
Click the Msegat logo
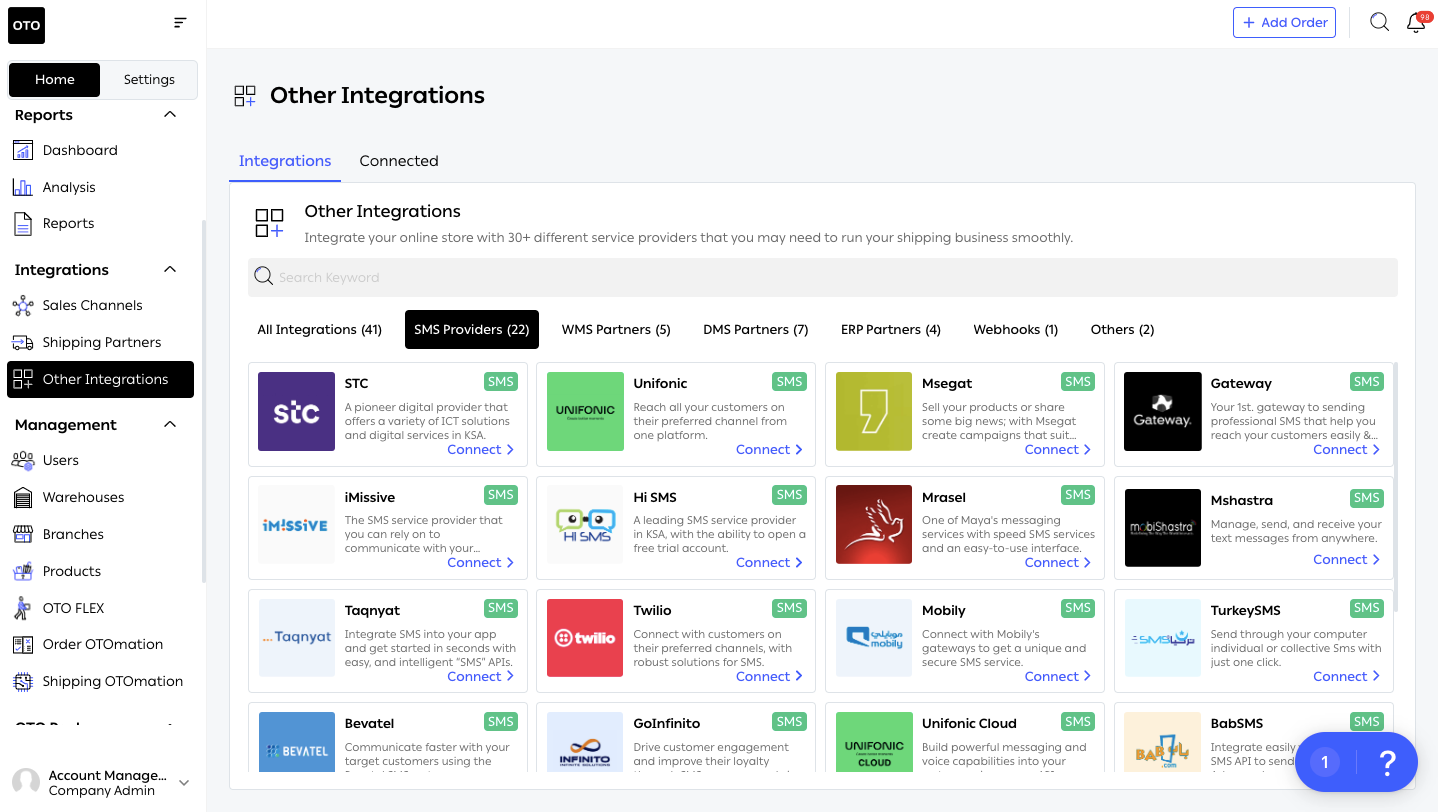click(874, 411)
